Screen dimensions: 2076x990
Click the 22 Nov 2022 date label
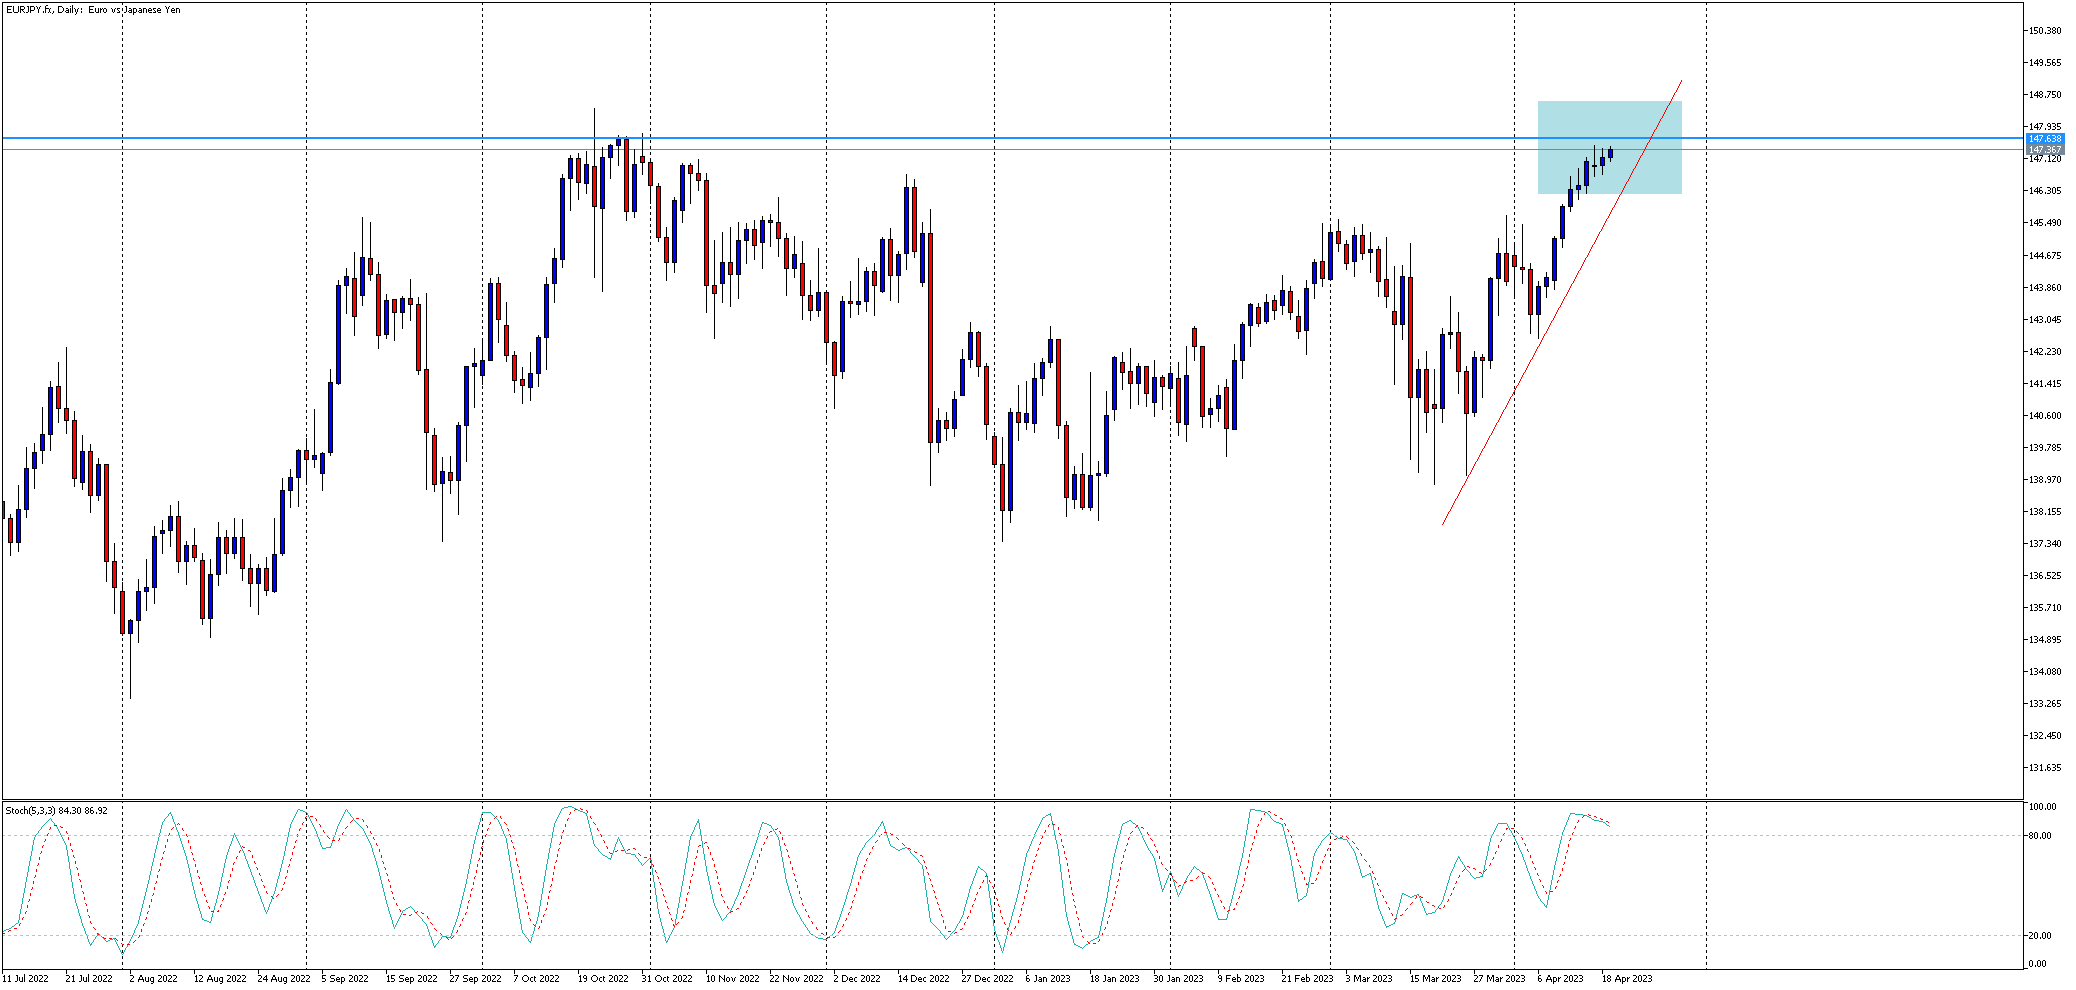[x=796, y=979]
